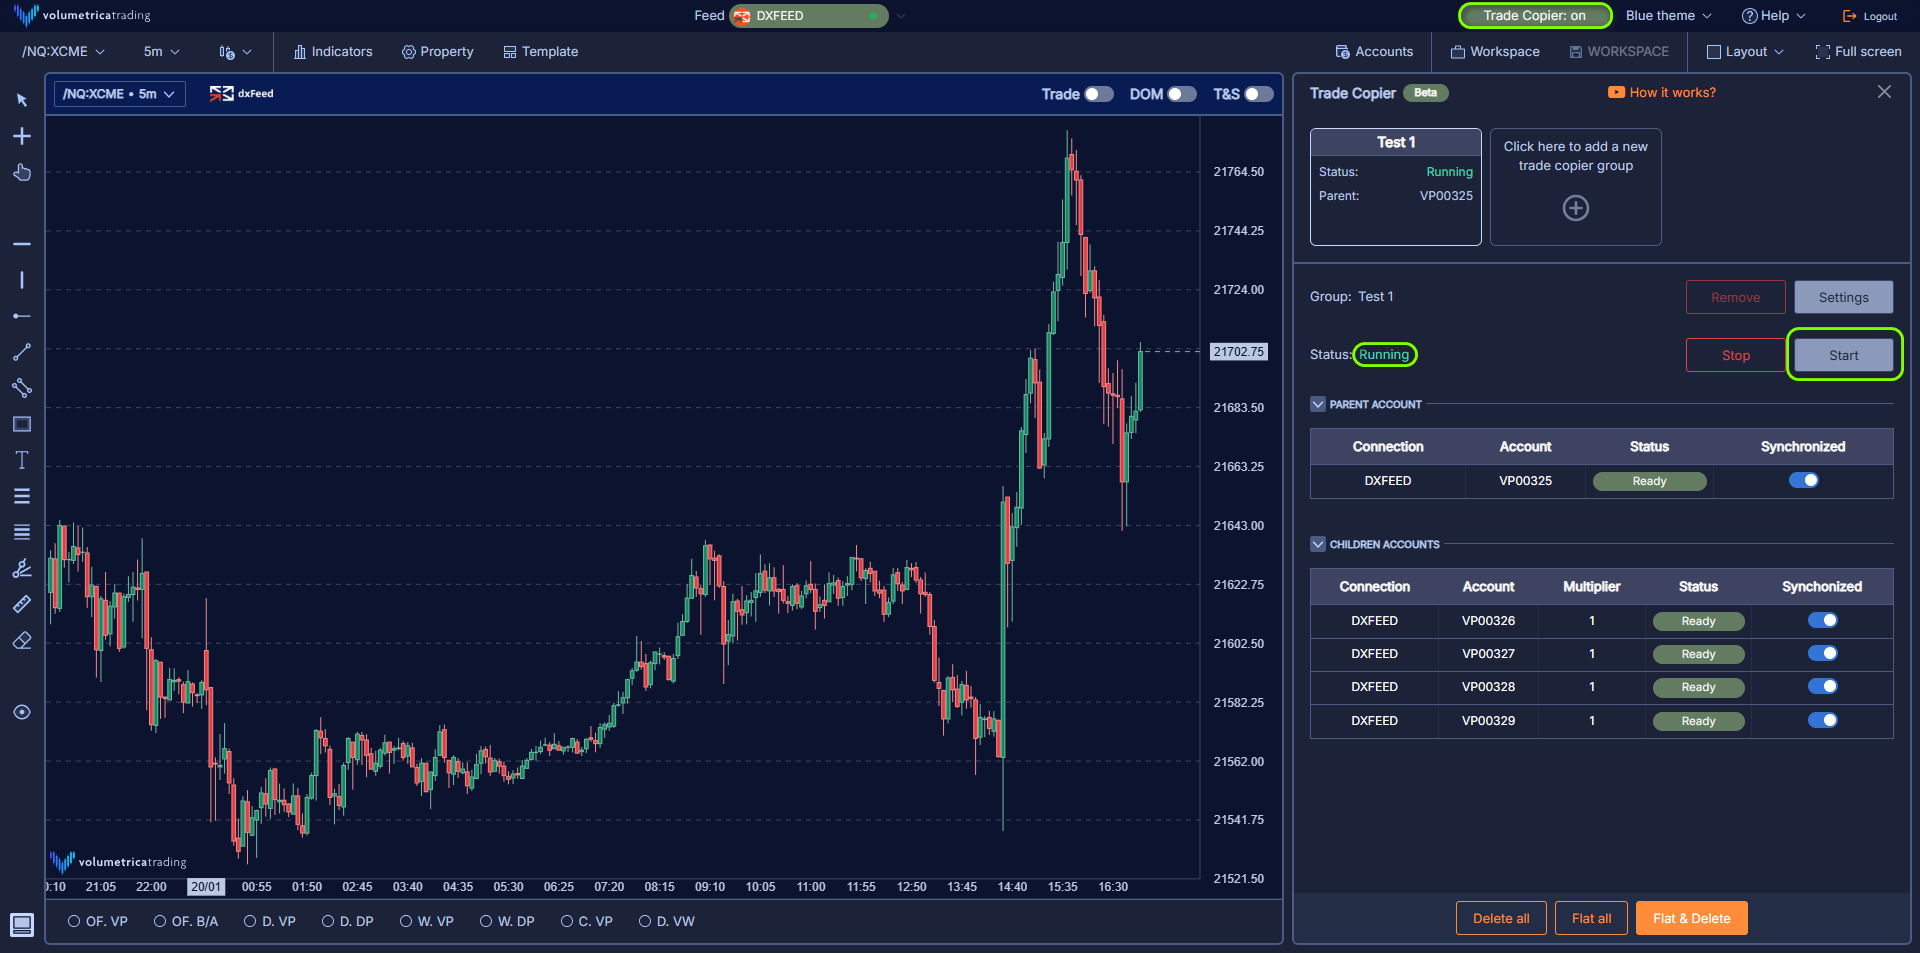This screenshot has width=1920, height=953.
Task: Select the horizontal ray drawing tool
Action: click(x=22, y=316)
